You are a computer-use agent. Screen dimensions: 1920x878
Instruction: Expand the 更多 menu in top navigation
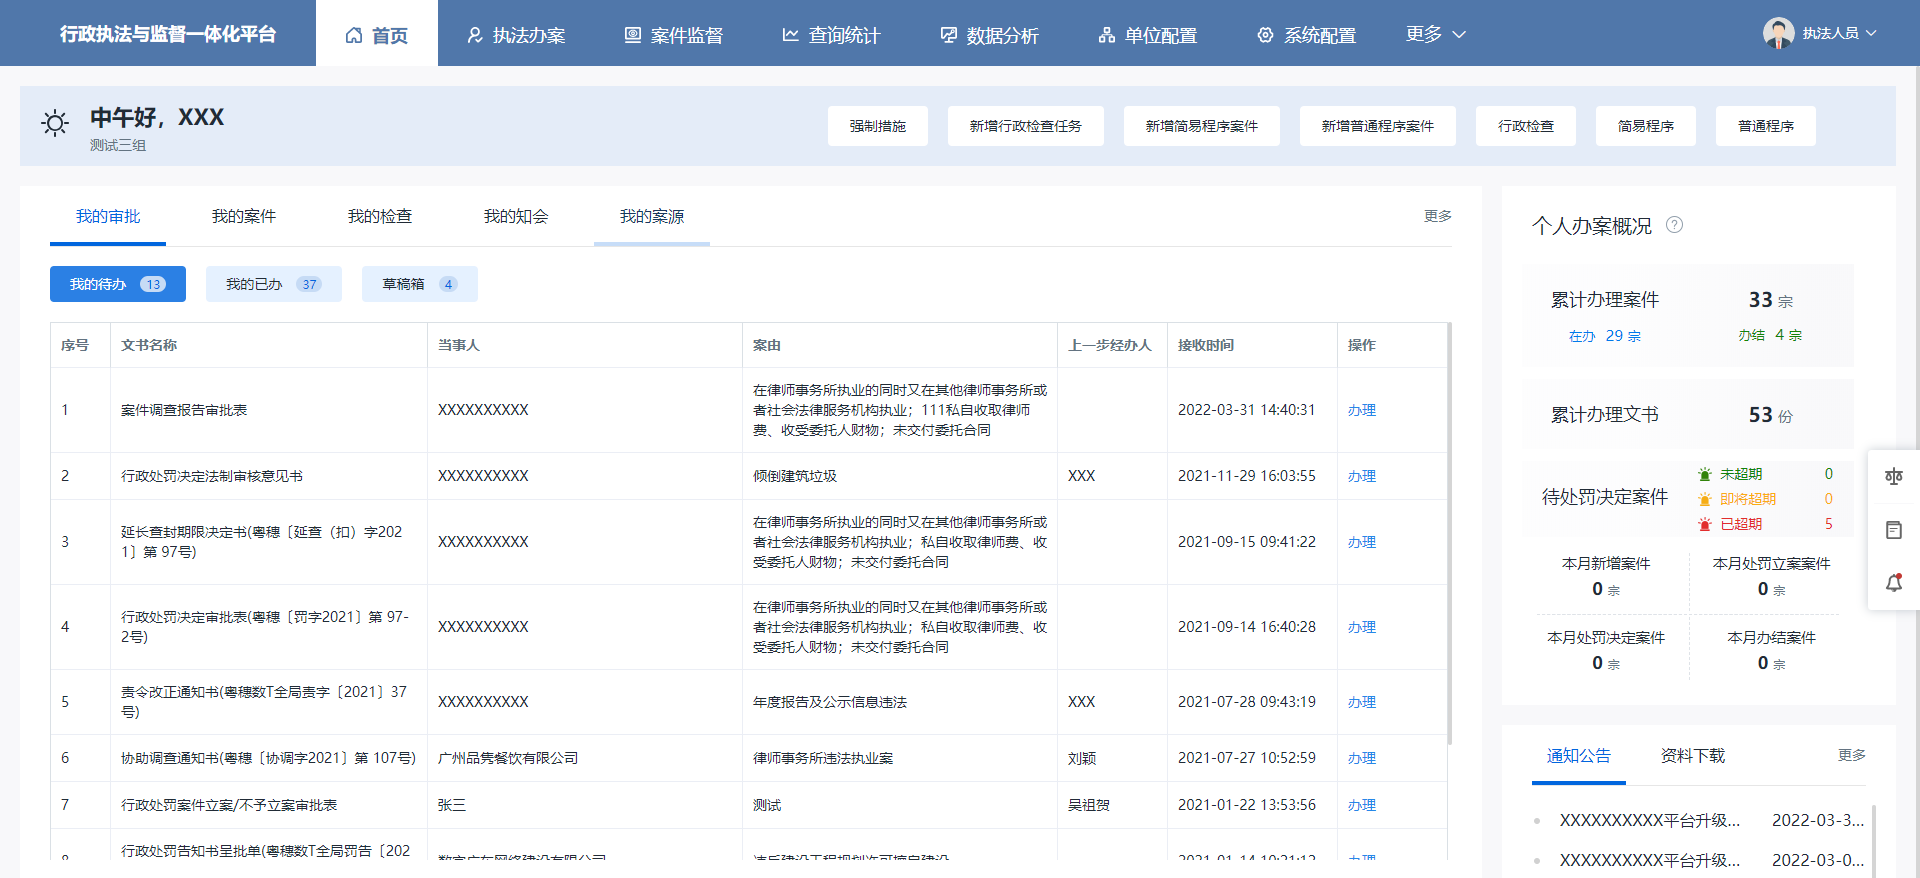[x=1435, y=34]
